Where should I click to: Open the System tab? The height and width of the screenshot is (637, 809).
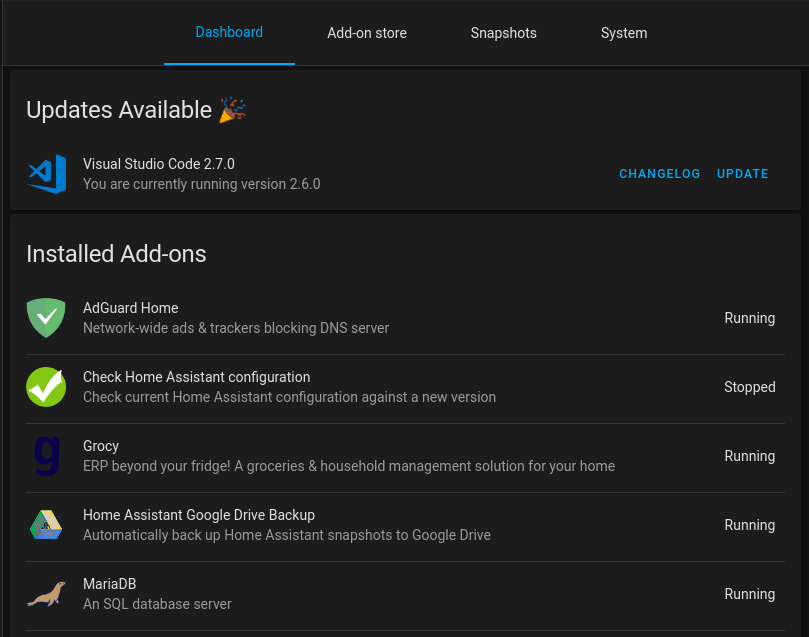[x=624, y=32]
